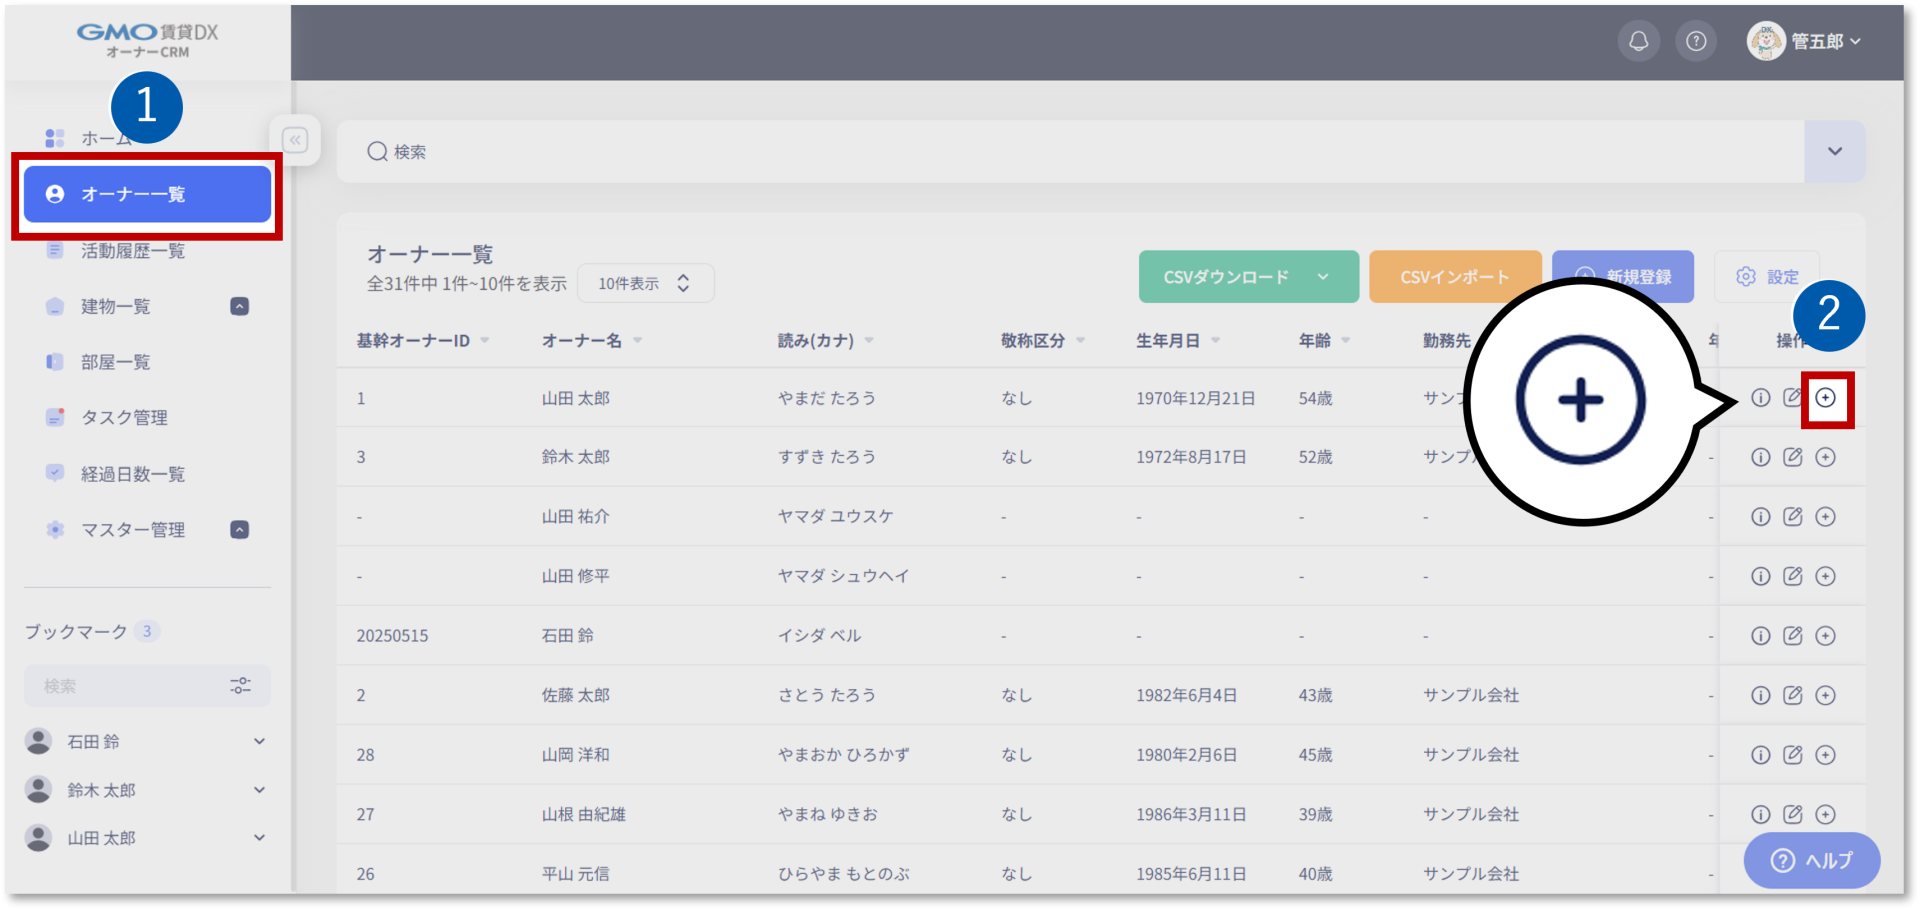Open the 10件表示 page size selector
Screen dimensions: 1920x910
[x=645, y=283]
